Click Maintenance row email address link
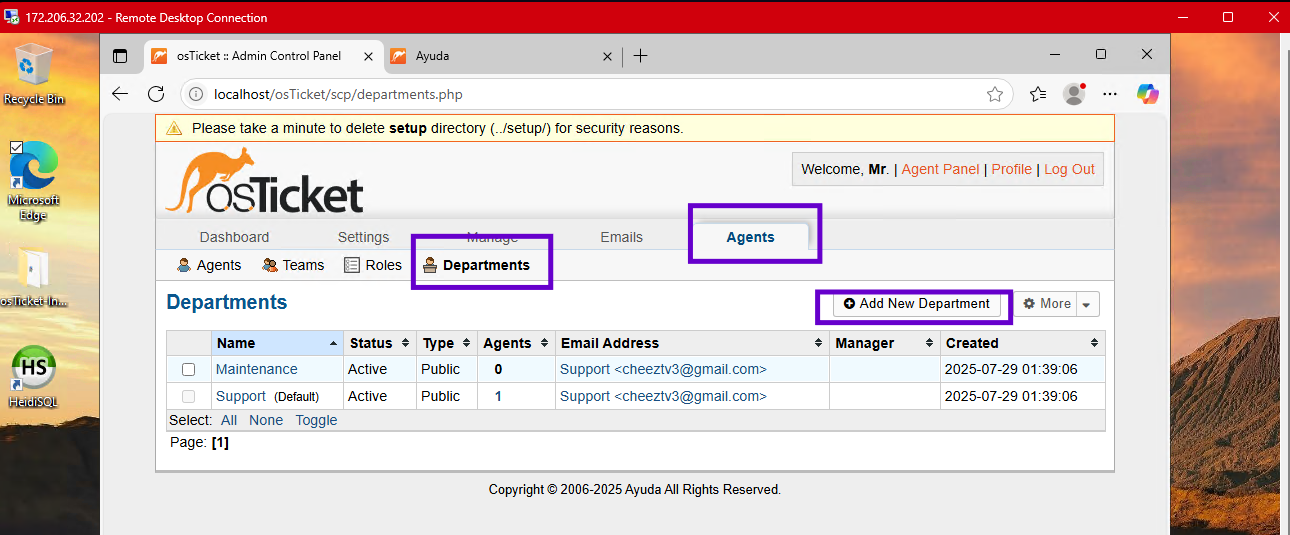Viewport: 1290px width, 535px height. [663, 369]
